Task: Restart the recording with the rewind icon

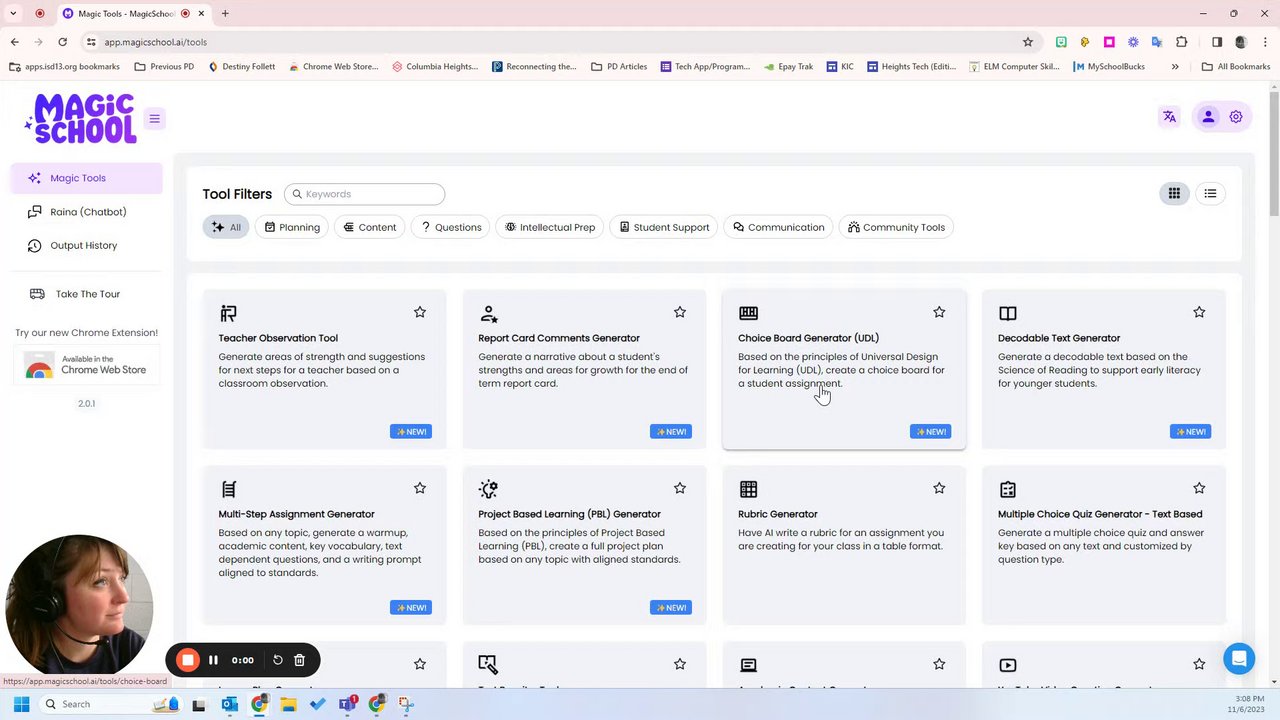Action: (278, 660)
